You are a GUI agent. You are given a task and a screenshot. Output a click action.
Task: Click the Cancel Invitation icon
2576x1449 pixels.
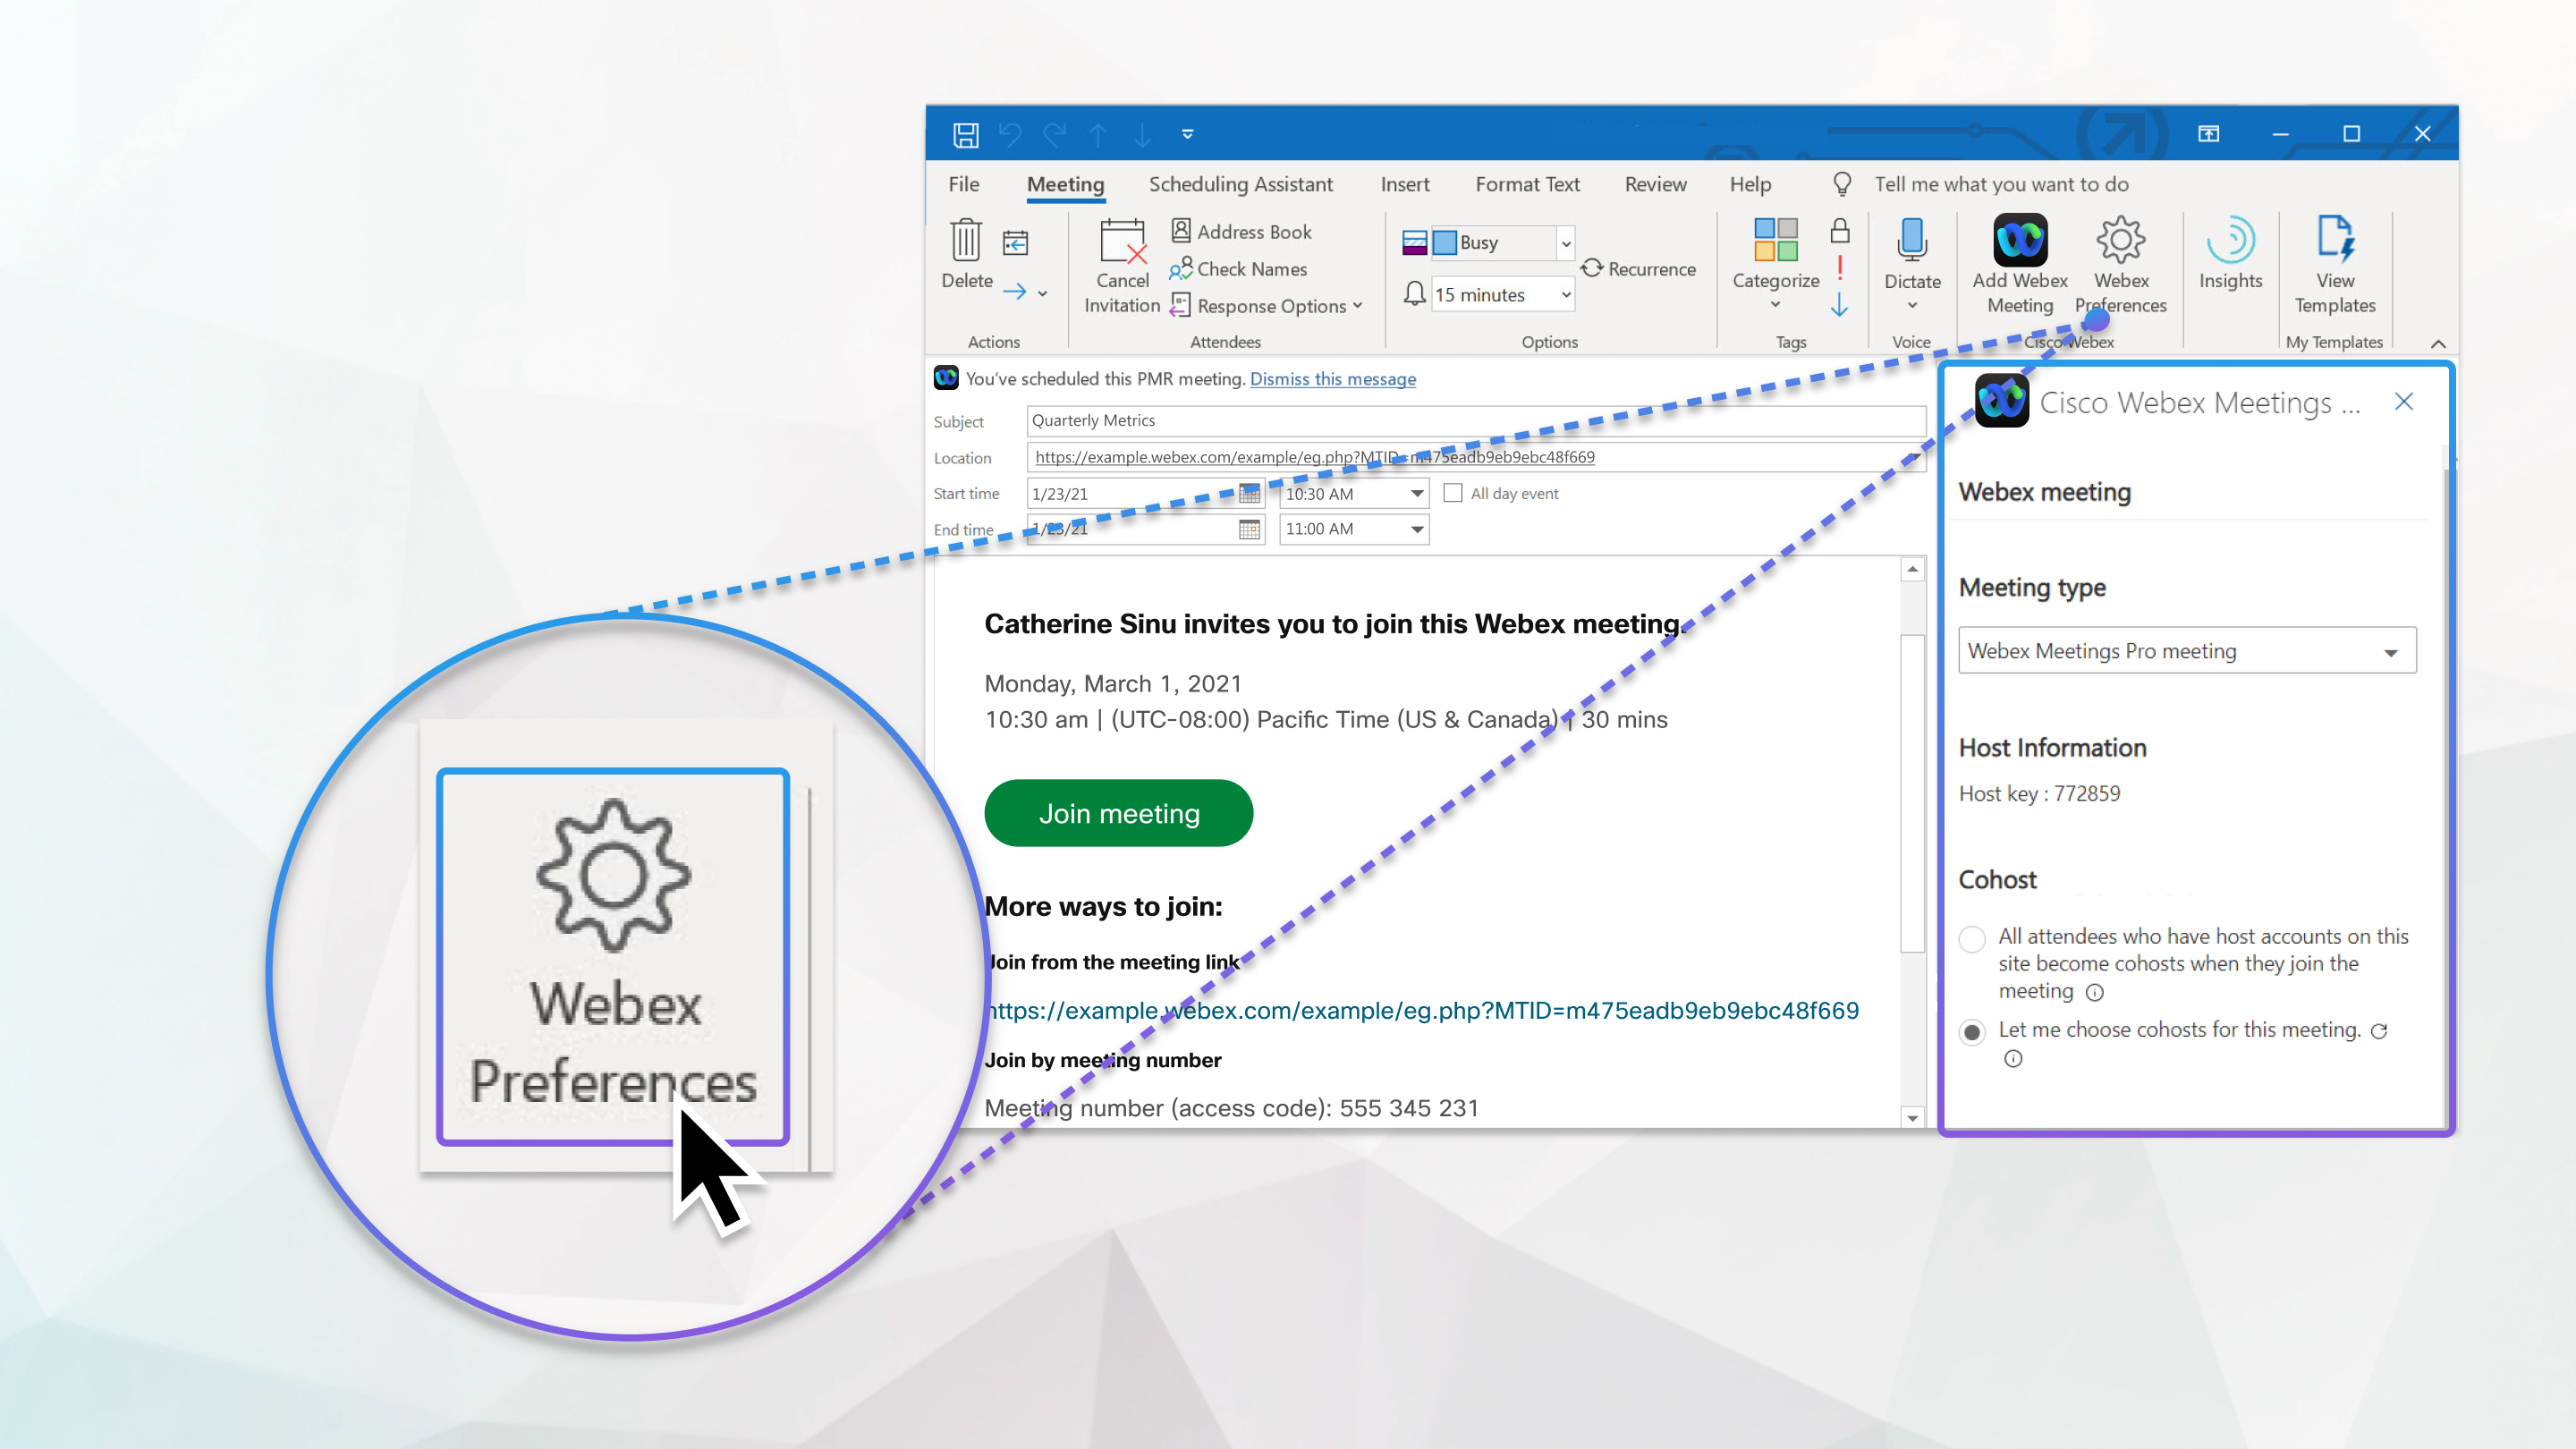tap(1122, 264)
